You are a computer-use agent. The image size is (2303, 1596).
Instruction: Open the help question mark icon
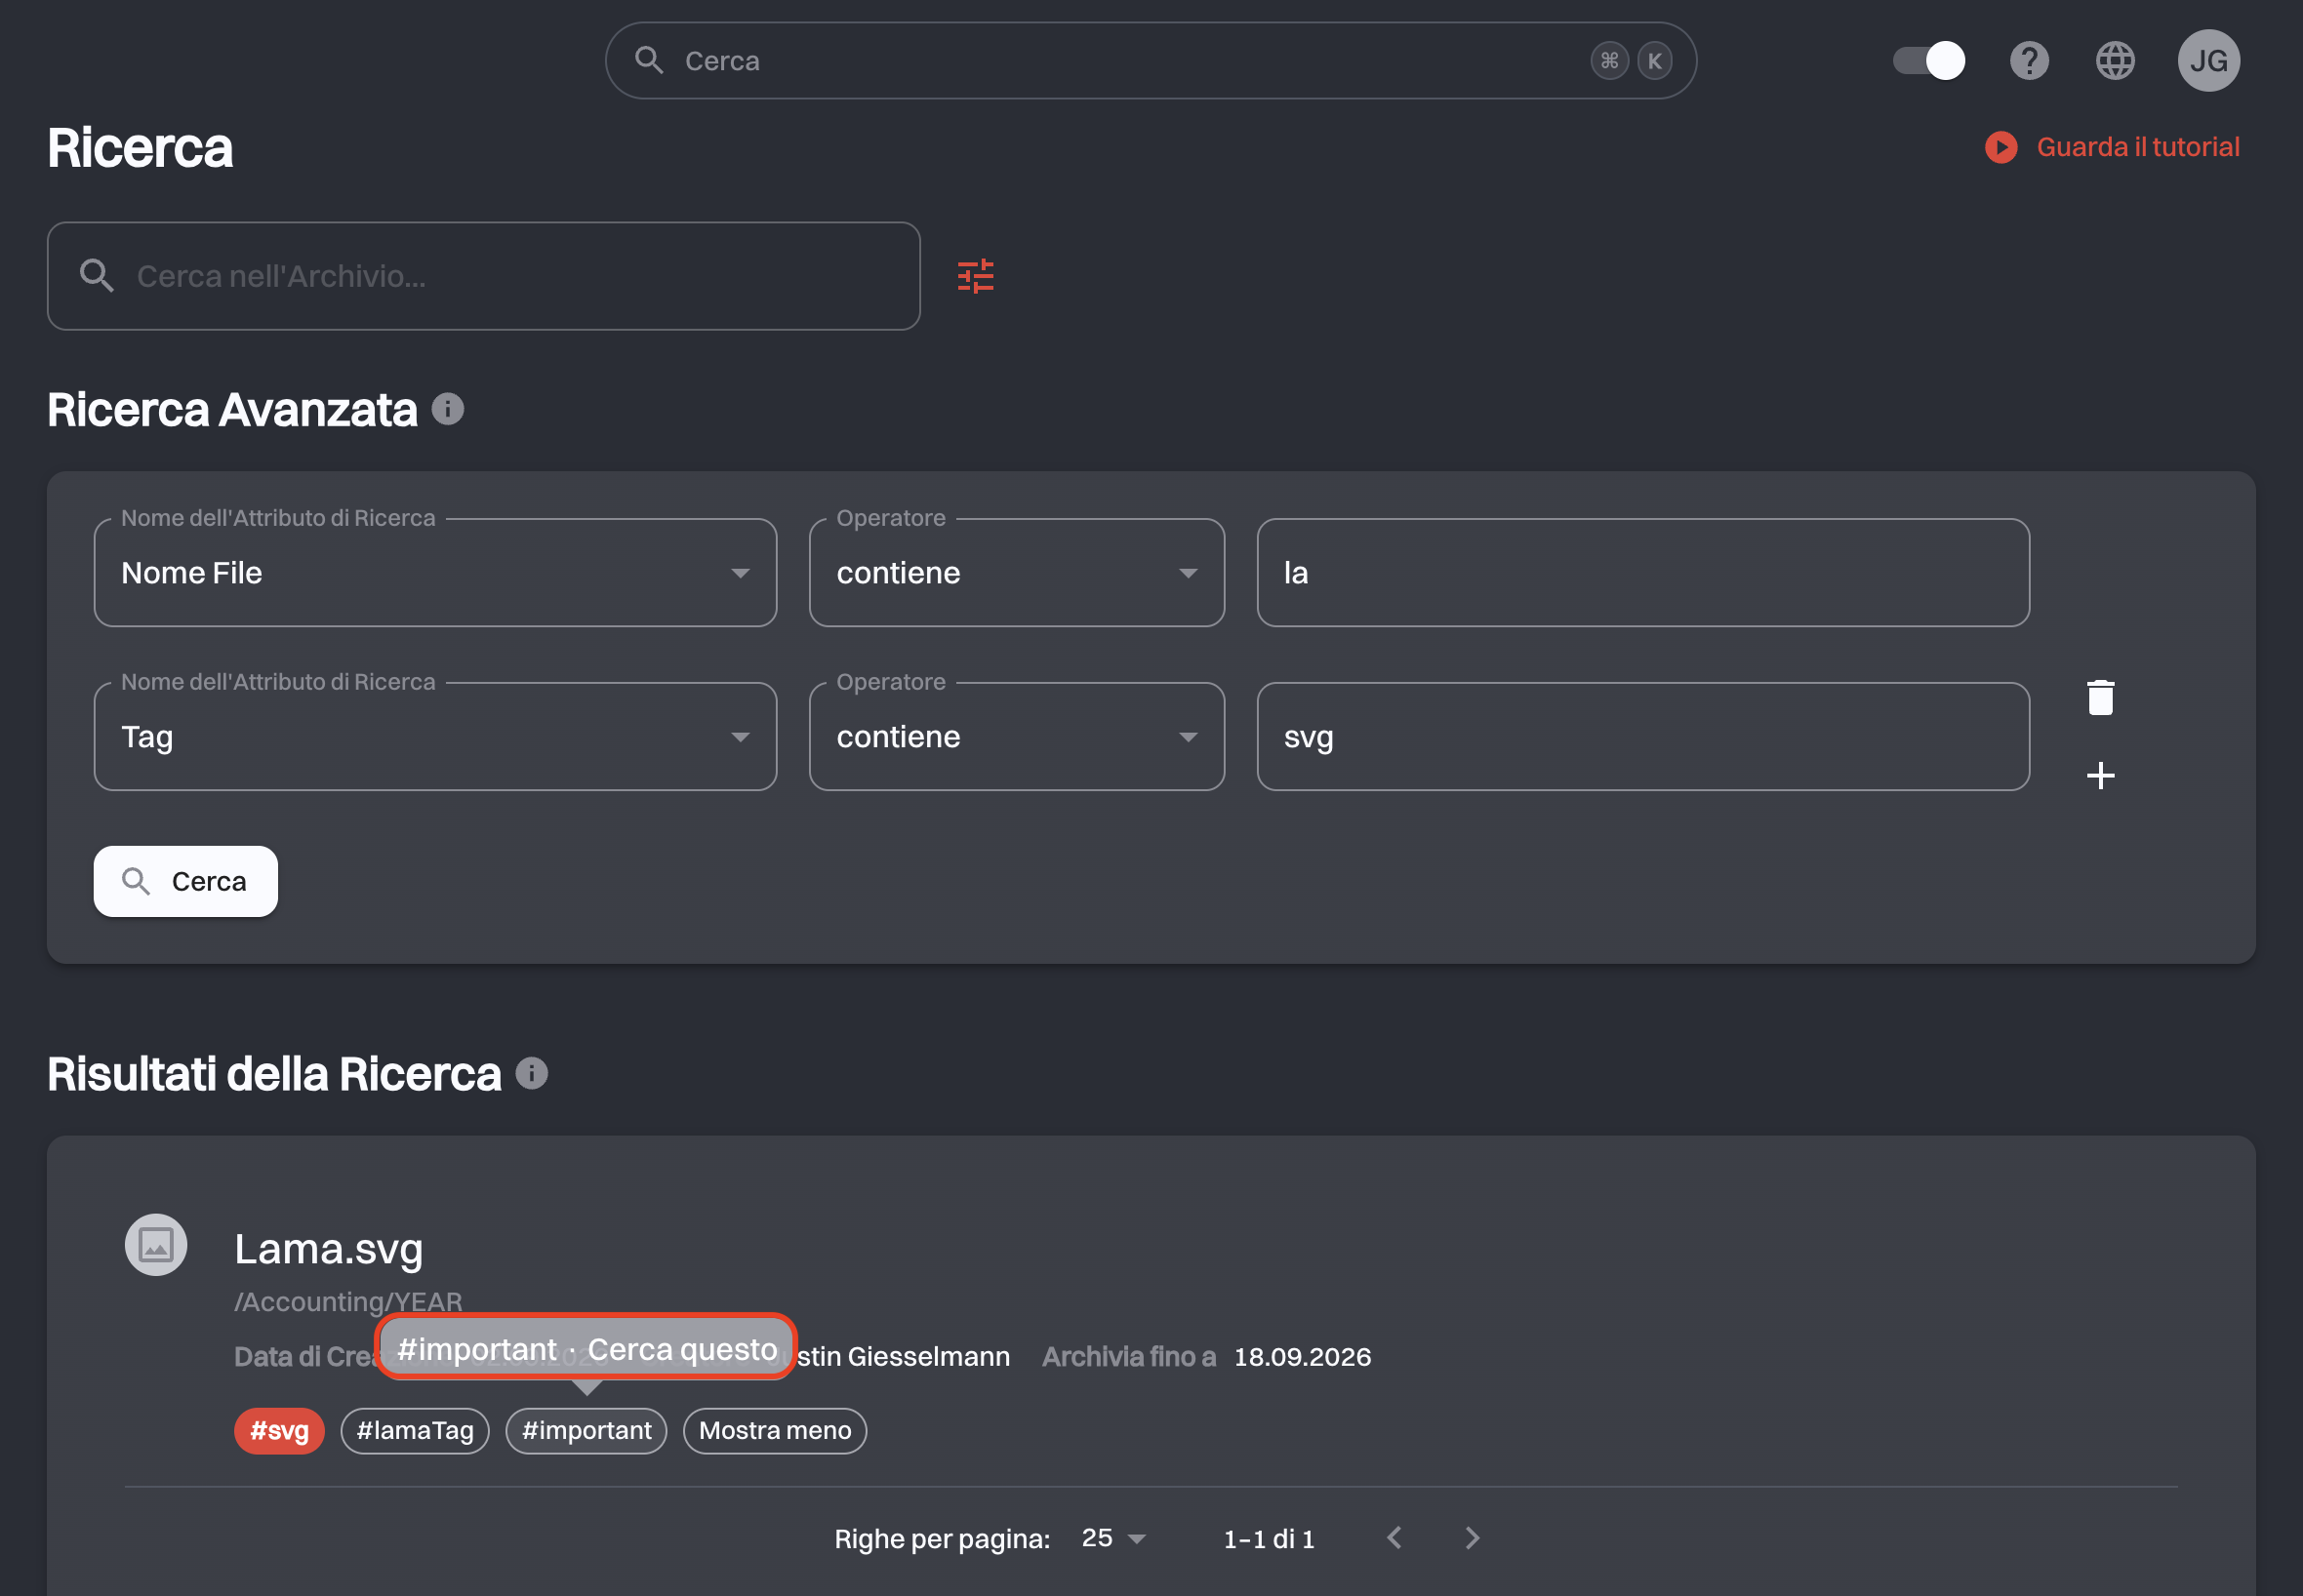coord(2029,61)
